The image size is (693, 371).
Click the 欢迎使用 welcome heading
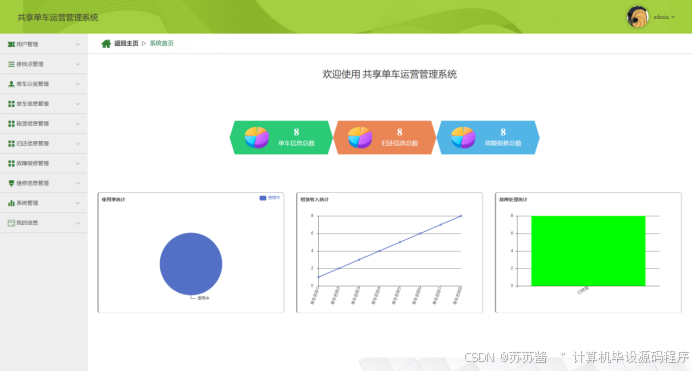389,74
